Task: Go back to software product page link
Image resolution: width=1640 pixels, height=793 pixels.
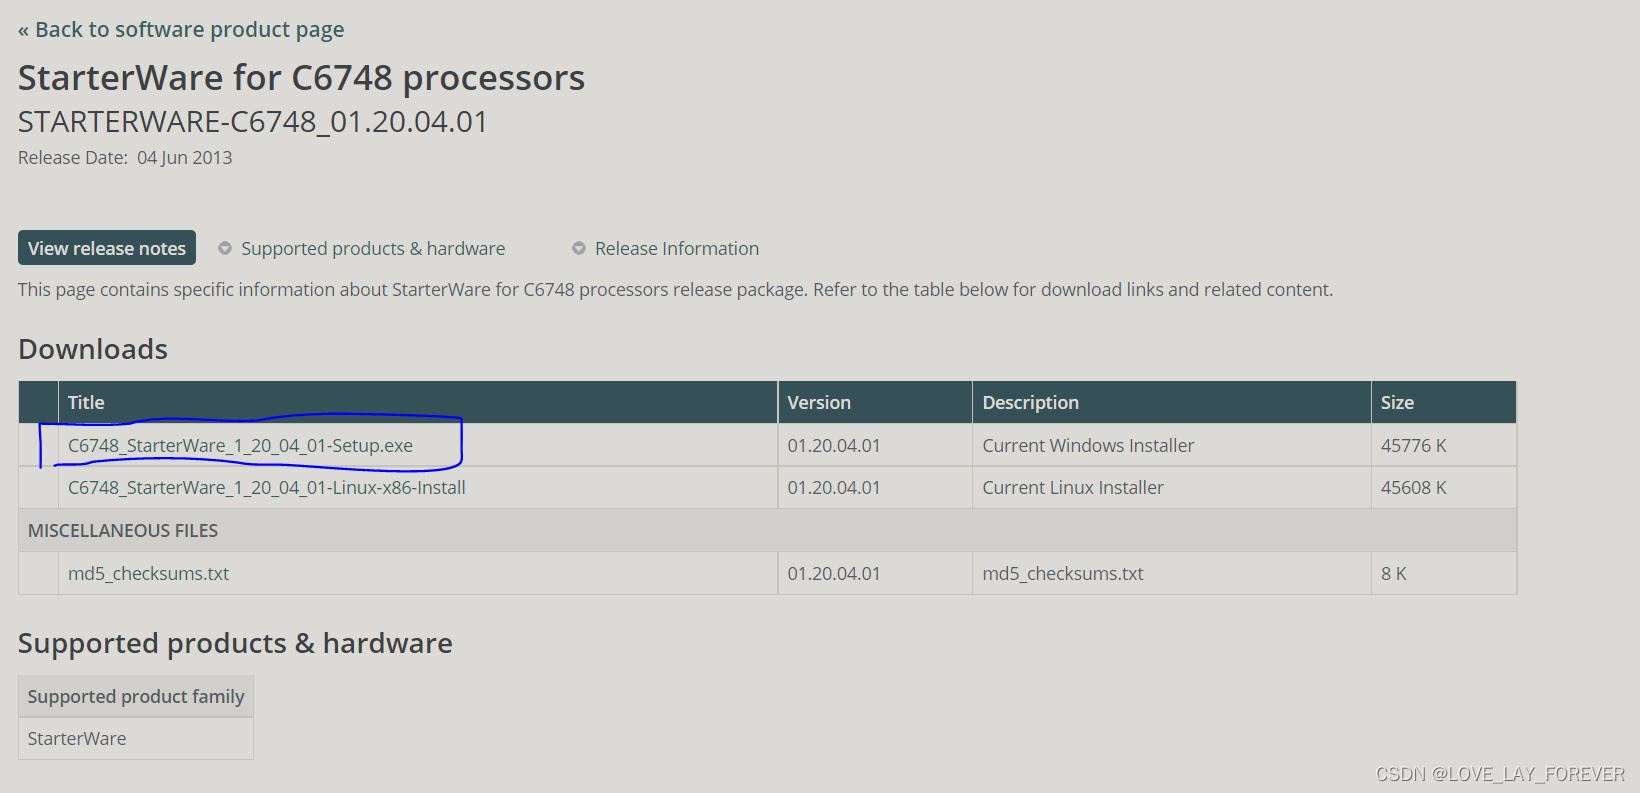Action: point(181,30)
